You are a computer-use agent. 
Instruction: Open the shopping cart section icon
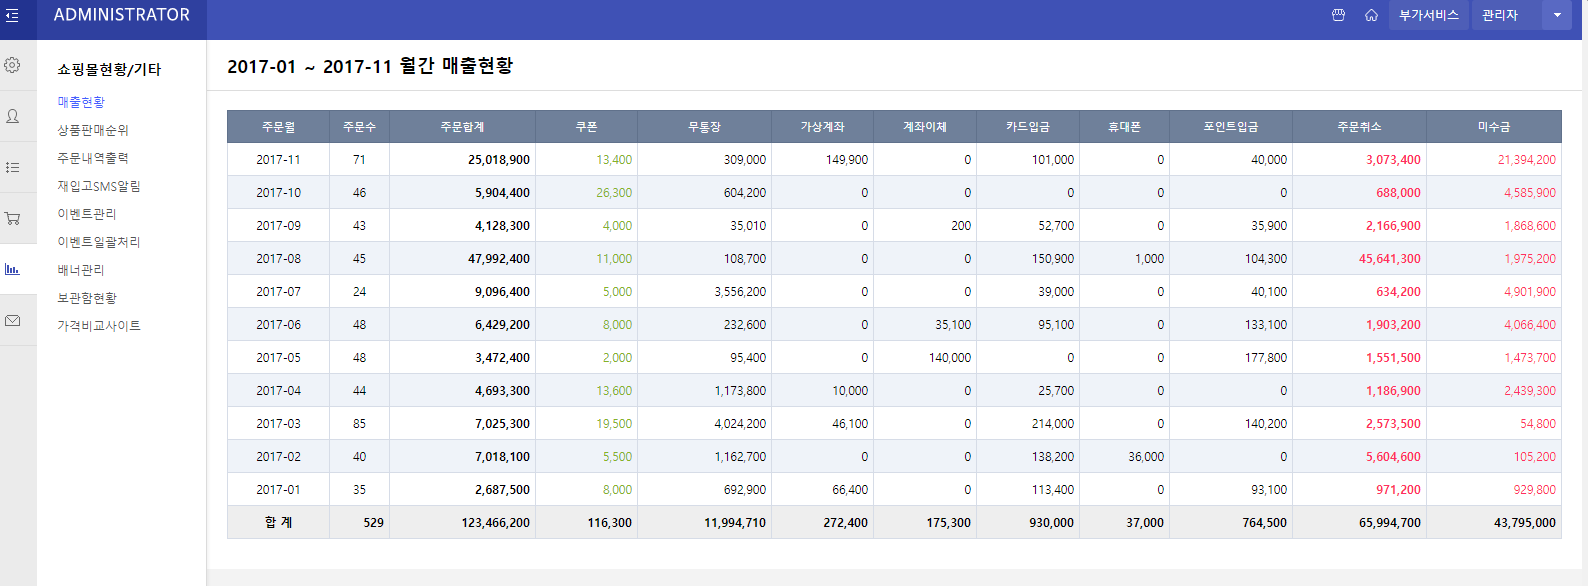click(x=13, y=218)
